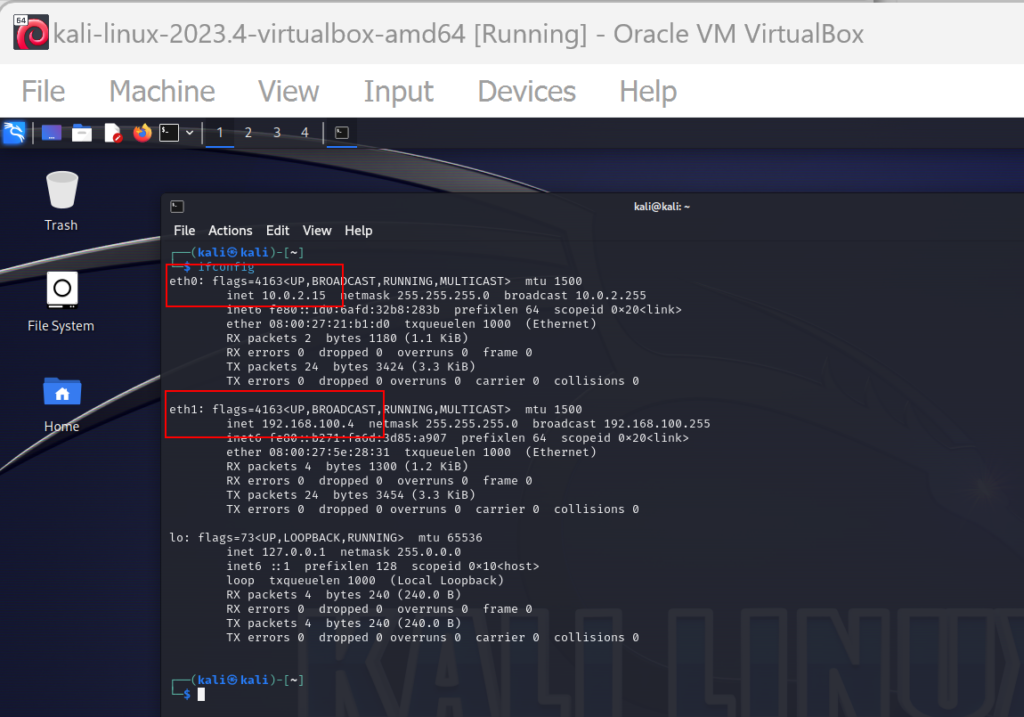The width and height of the screenshot is (1024, 717).
Task: Open the terminal's Edit menu
Action: click(x=278, y=231)
